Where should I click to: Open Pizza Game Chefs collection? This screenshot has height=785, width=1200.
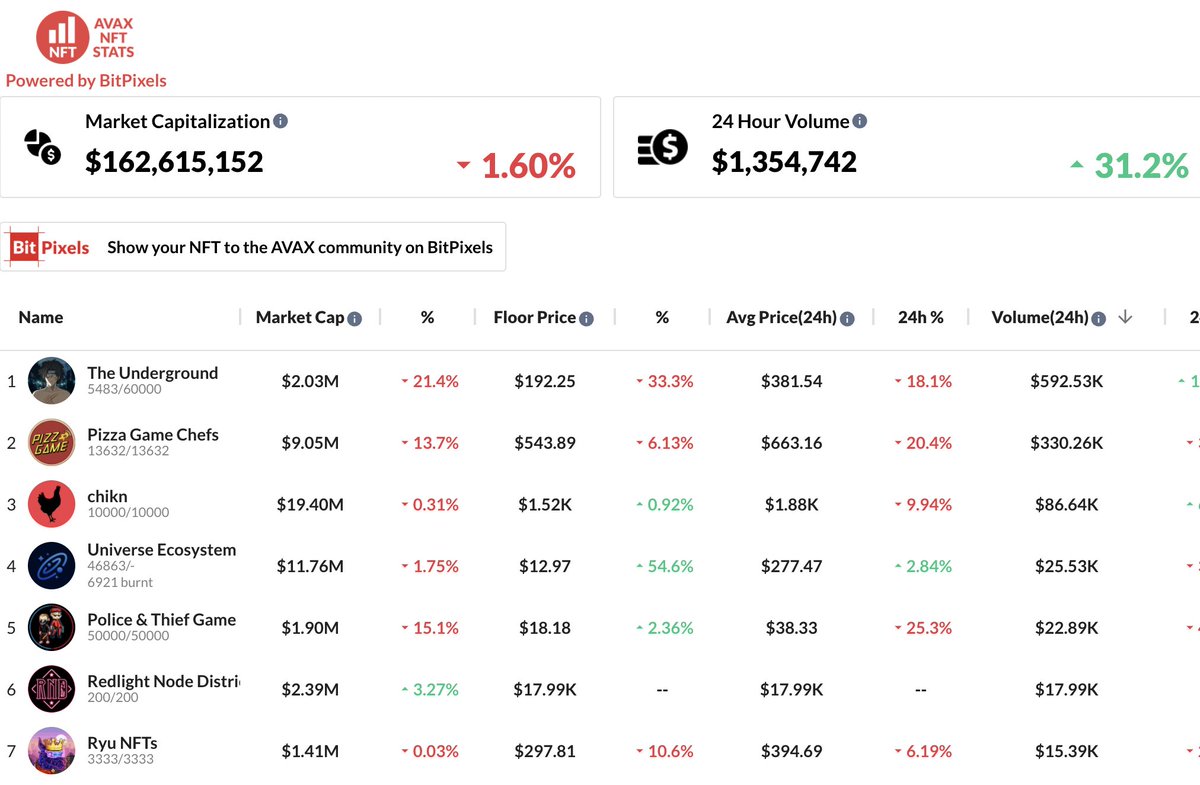point(153,434)
